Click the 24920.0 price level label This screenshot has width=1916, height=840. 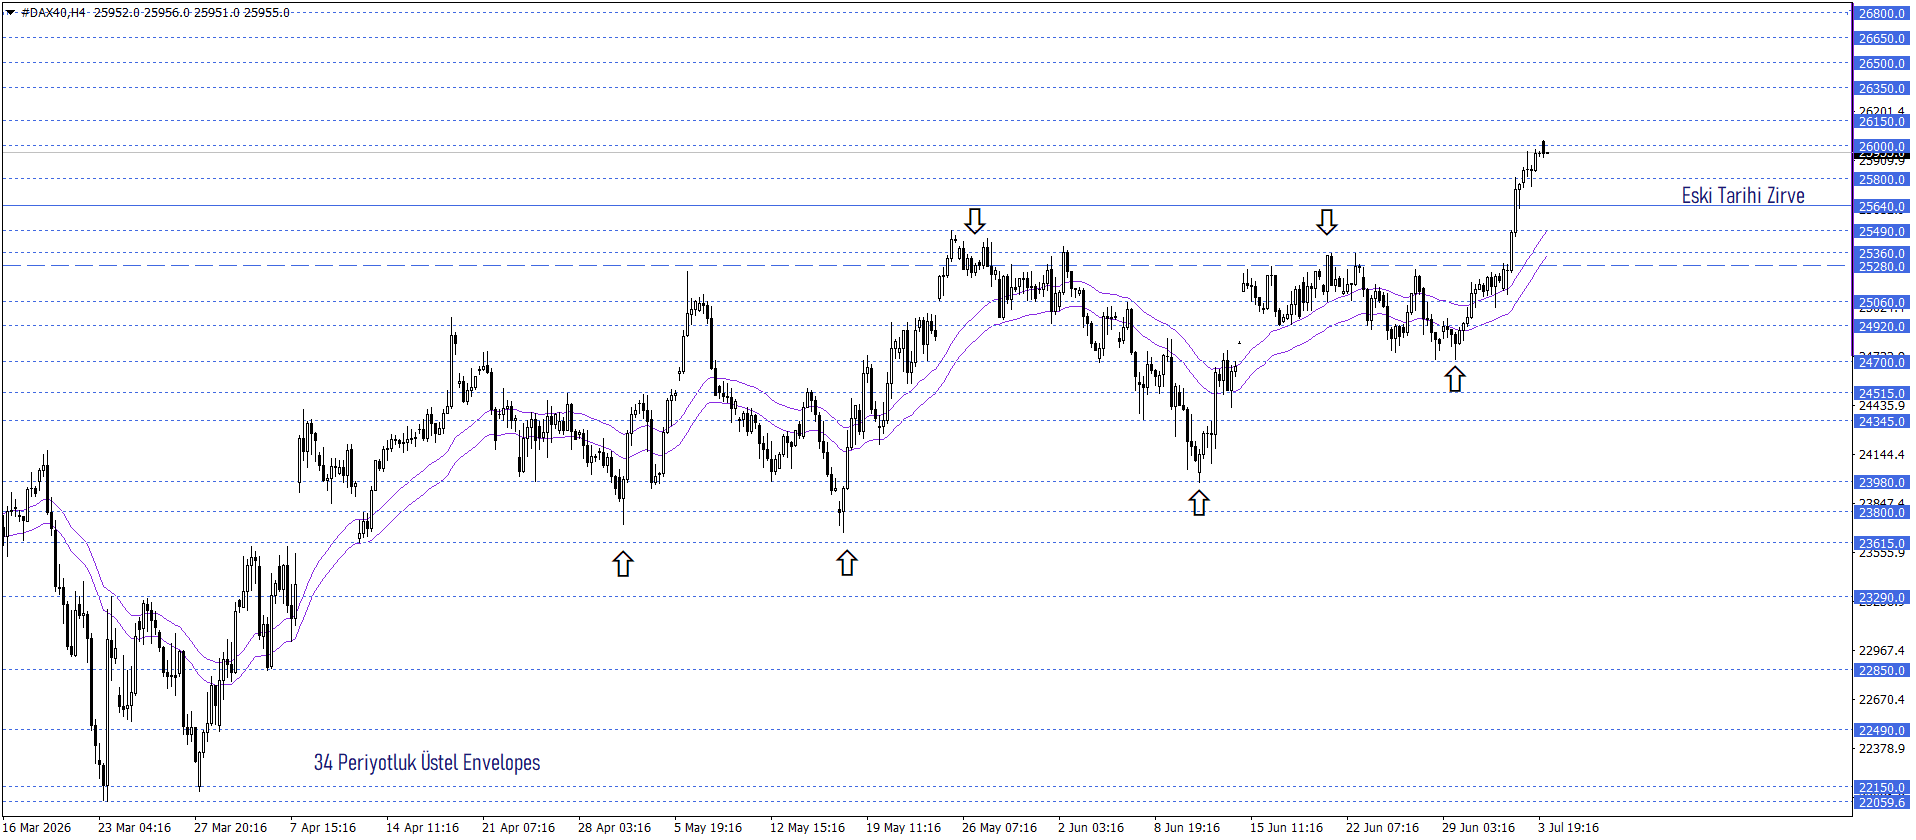point(1881,326)
